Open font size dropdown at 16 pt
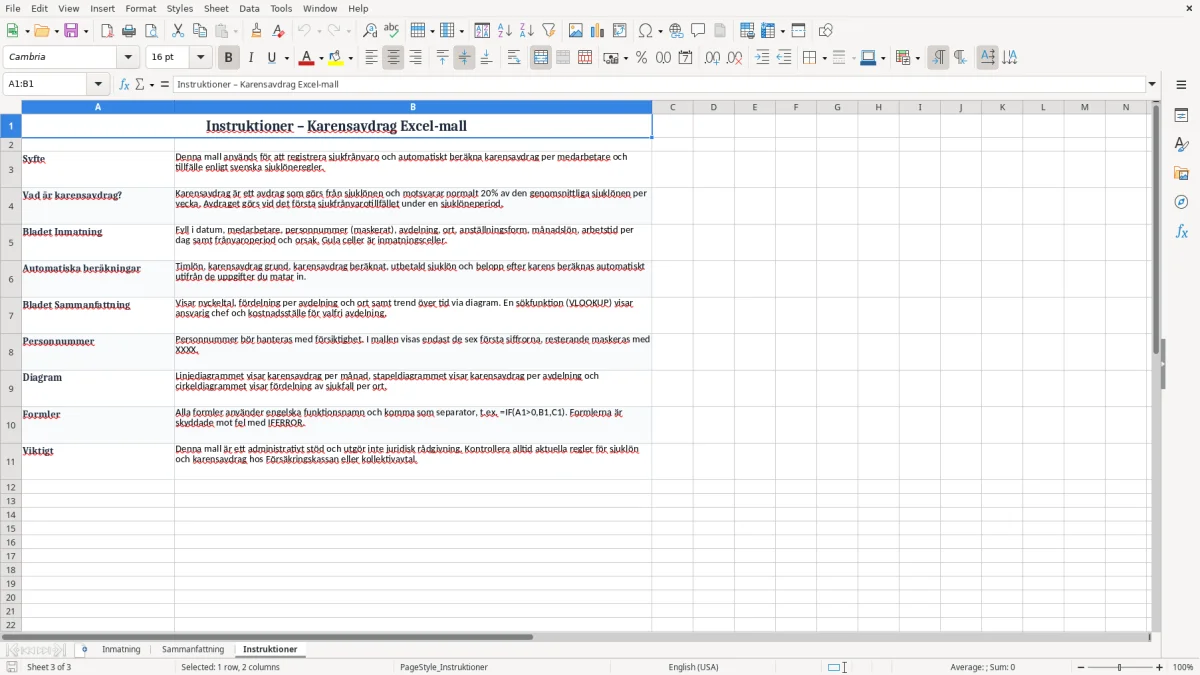Viewport: 1200px width, 675px height. 200,58
